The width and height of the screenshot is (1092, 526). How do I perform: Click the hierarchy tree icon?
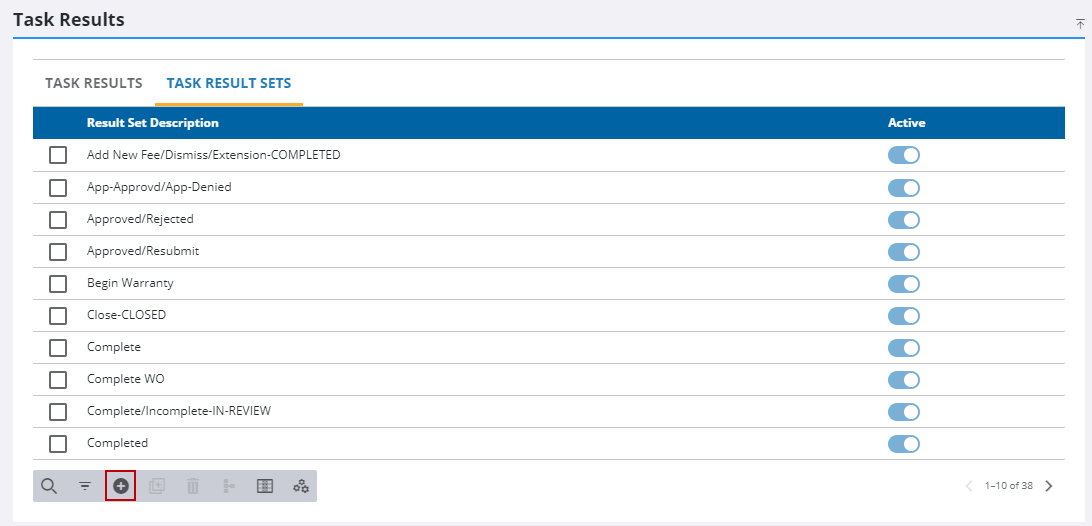[229, 486]
